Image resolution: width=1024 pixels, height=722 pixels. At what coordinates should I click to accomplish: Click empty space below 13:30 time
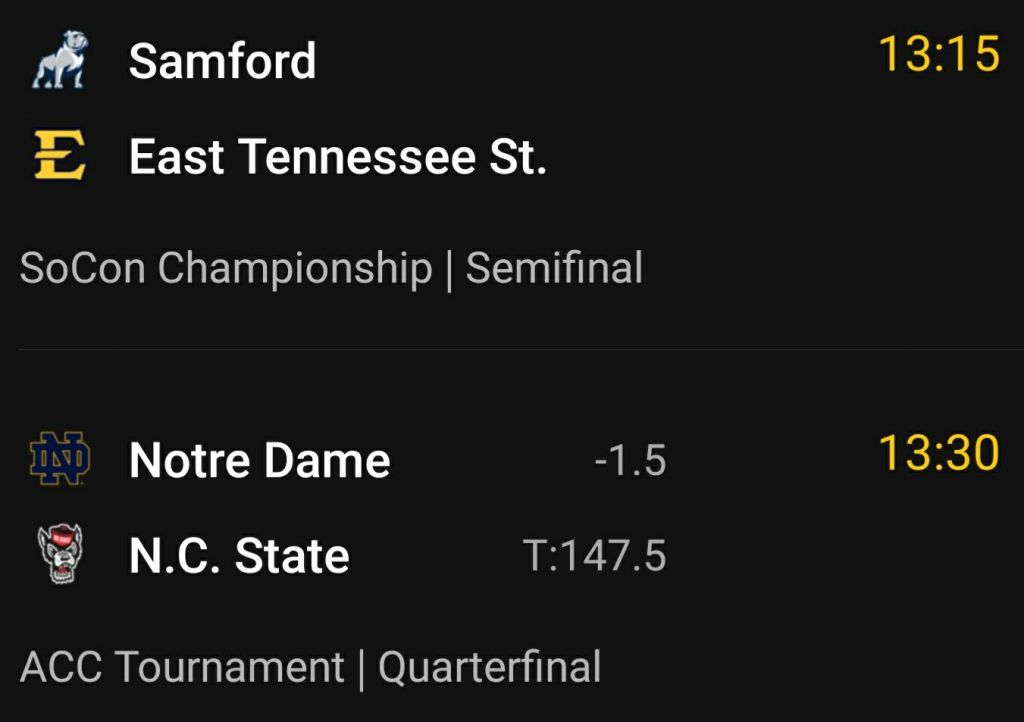coord(938,556)
